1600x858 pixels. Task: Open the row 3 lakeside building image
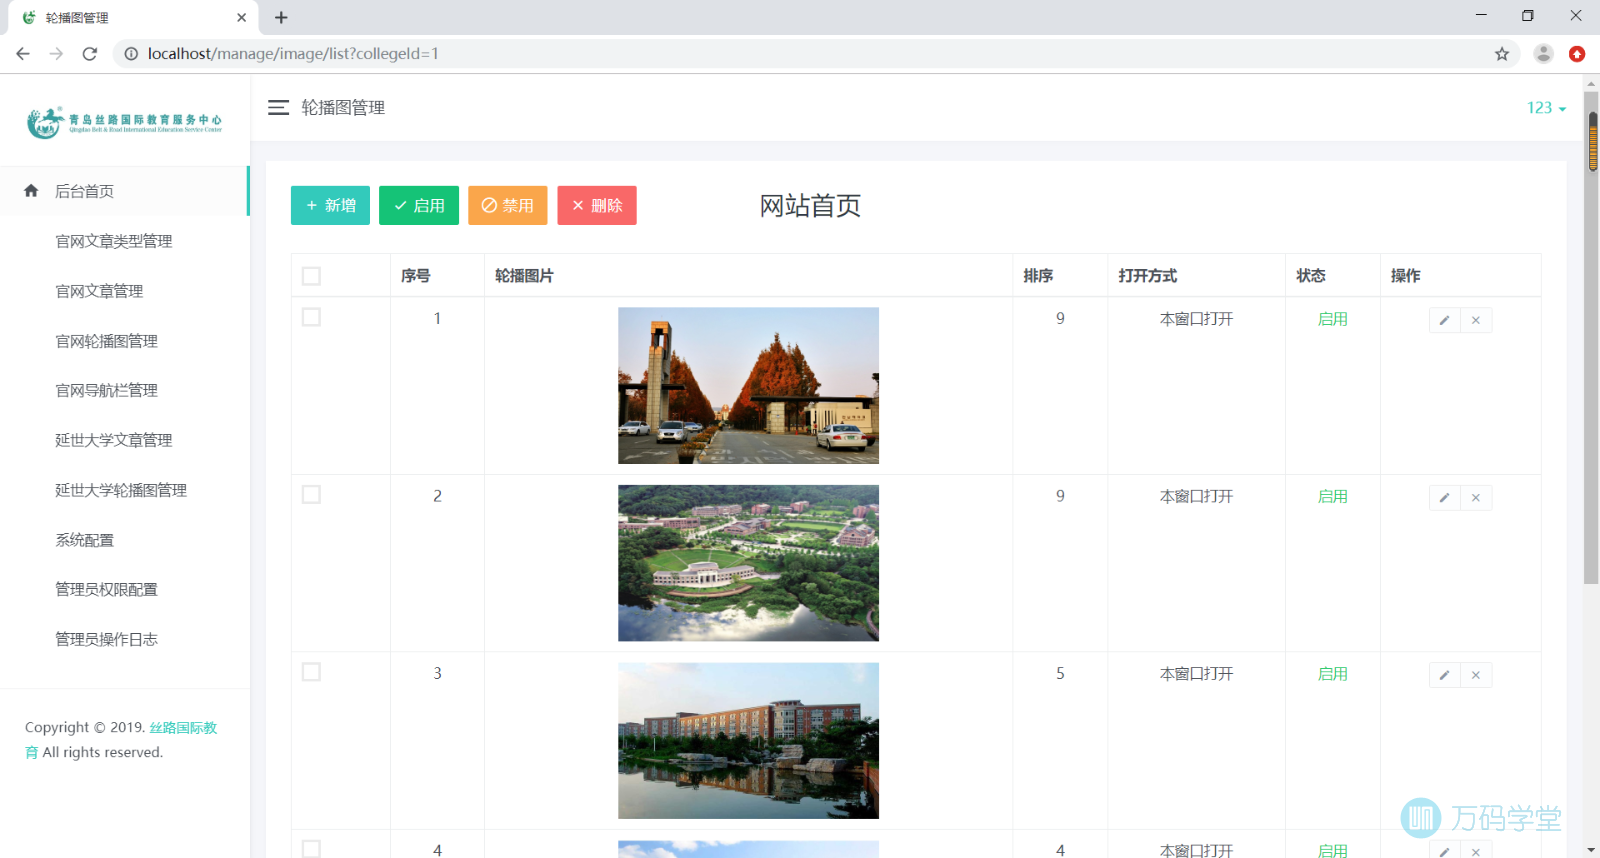pos(748,741)
